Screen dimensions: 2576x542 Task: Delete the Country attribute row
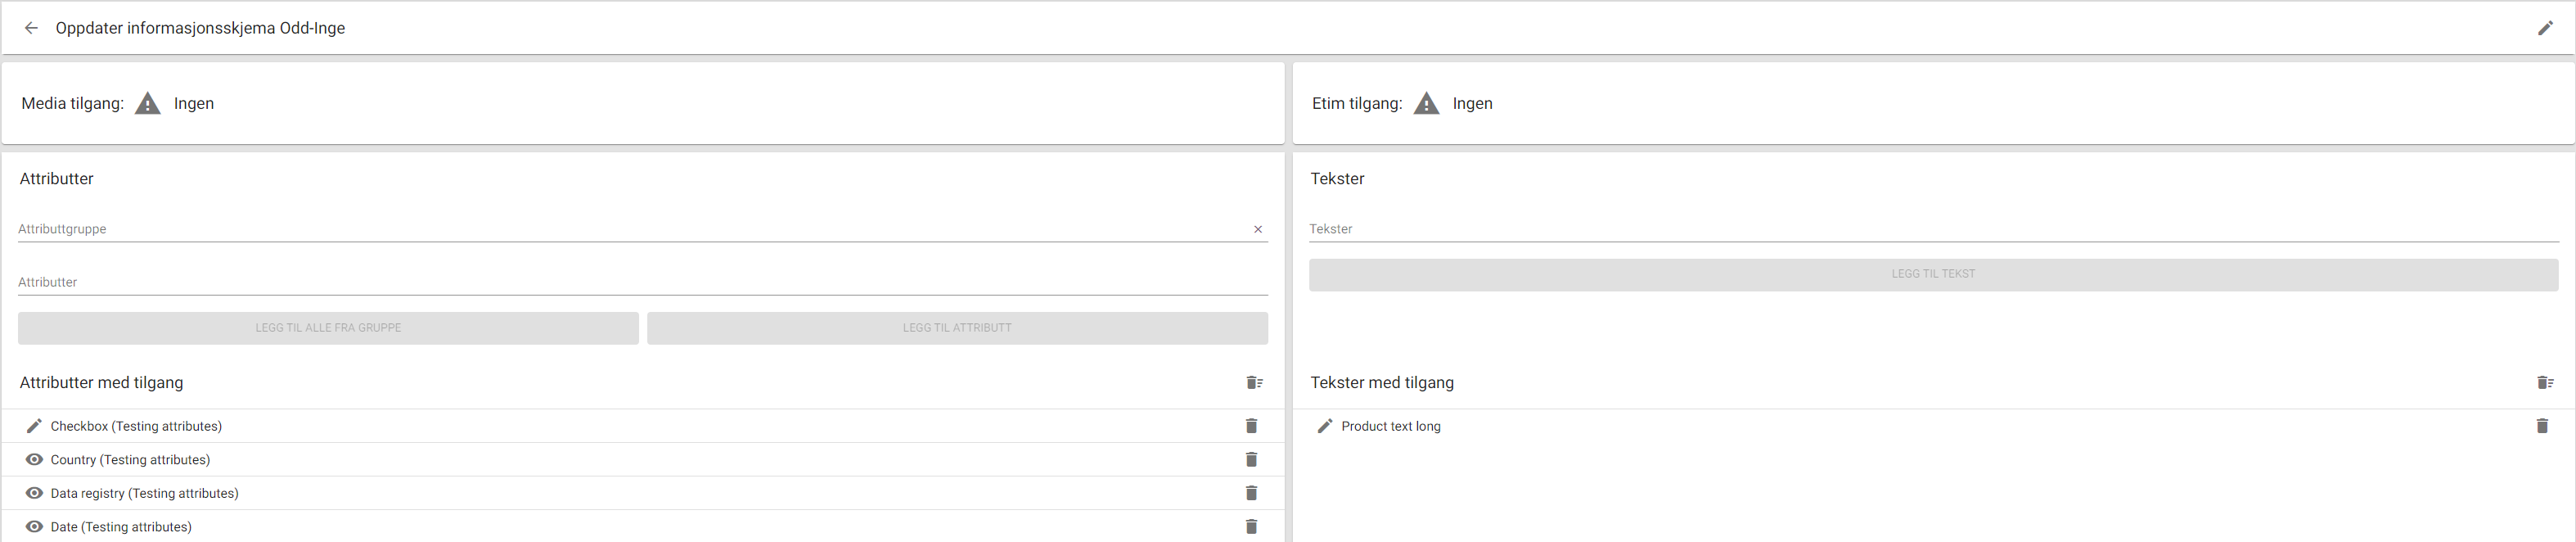[1251, 460]
